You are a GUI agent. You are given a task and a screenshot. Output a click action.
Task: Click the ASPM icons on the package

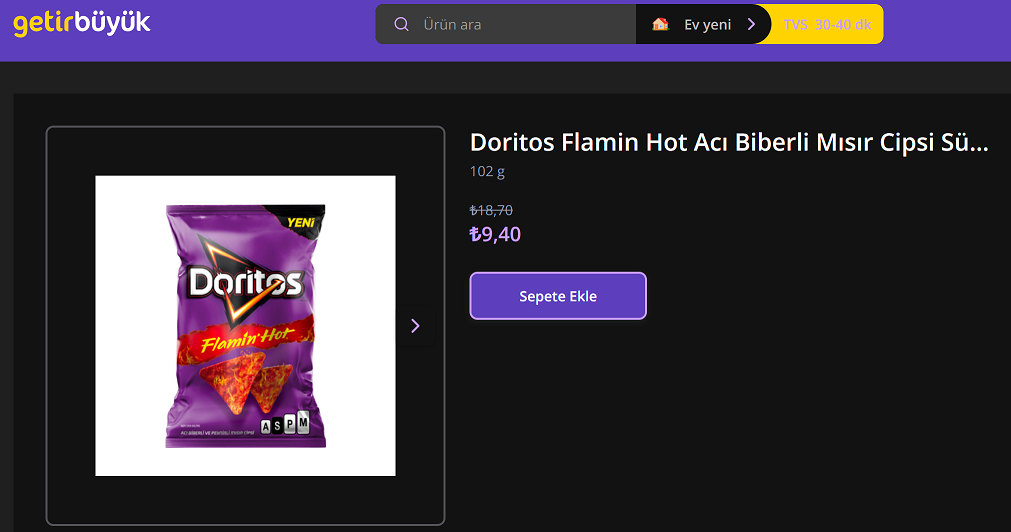click(x=284, y=424)
